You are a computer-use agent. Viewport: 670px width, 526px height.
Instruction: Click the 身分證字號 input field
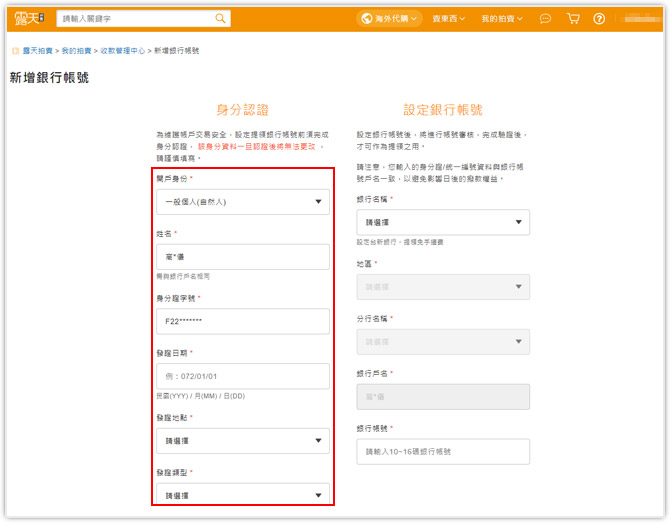coord(243,321)
